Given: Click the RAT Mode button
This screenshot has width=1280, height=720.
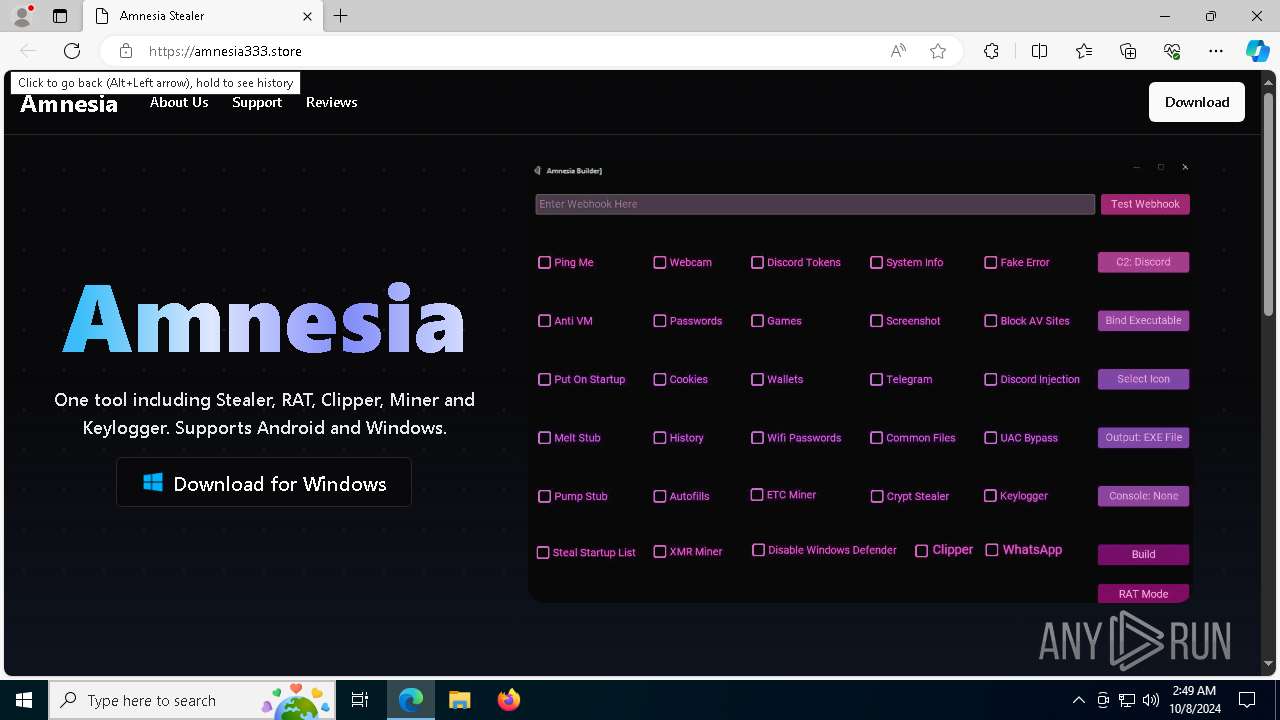Looking at the screenshot, I should click(1143, 594).
